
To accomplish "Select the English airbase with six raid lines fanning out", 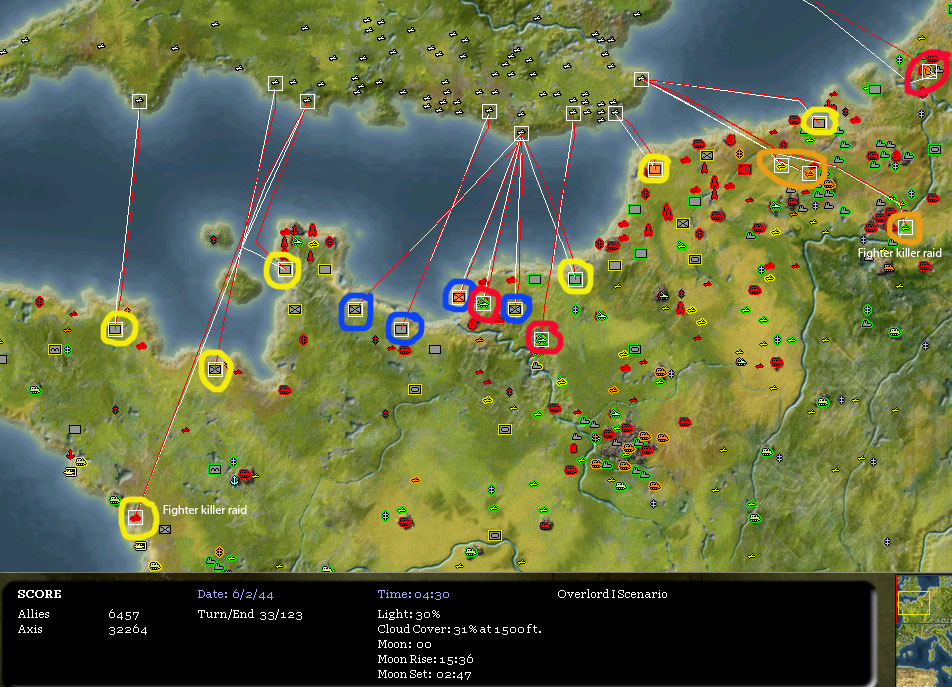I will (521, 134).
